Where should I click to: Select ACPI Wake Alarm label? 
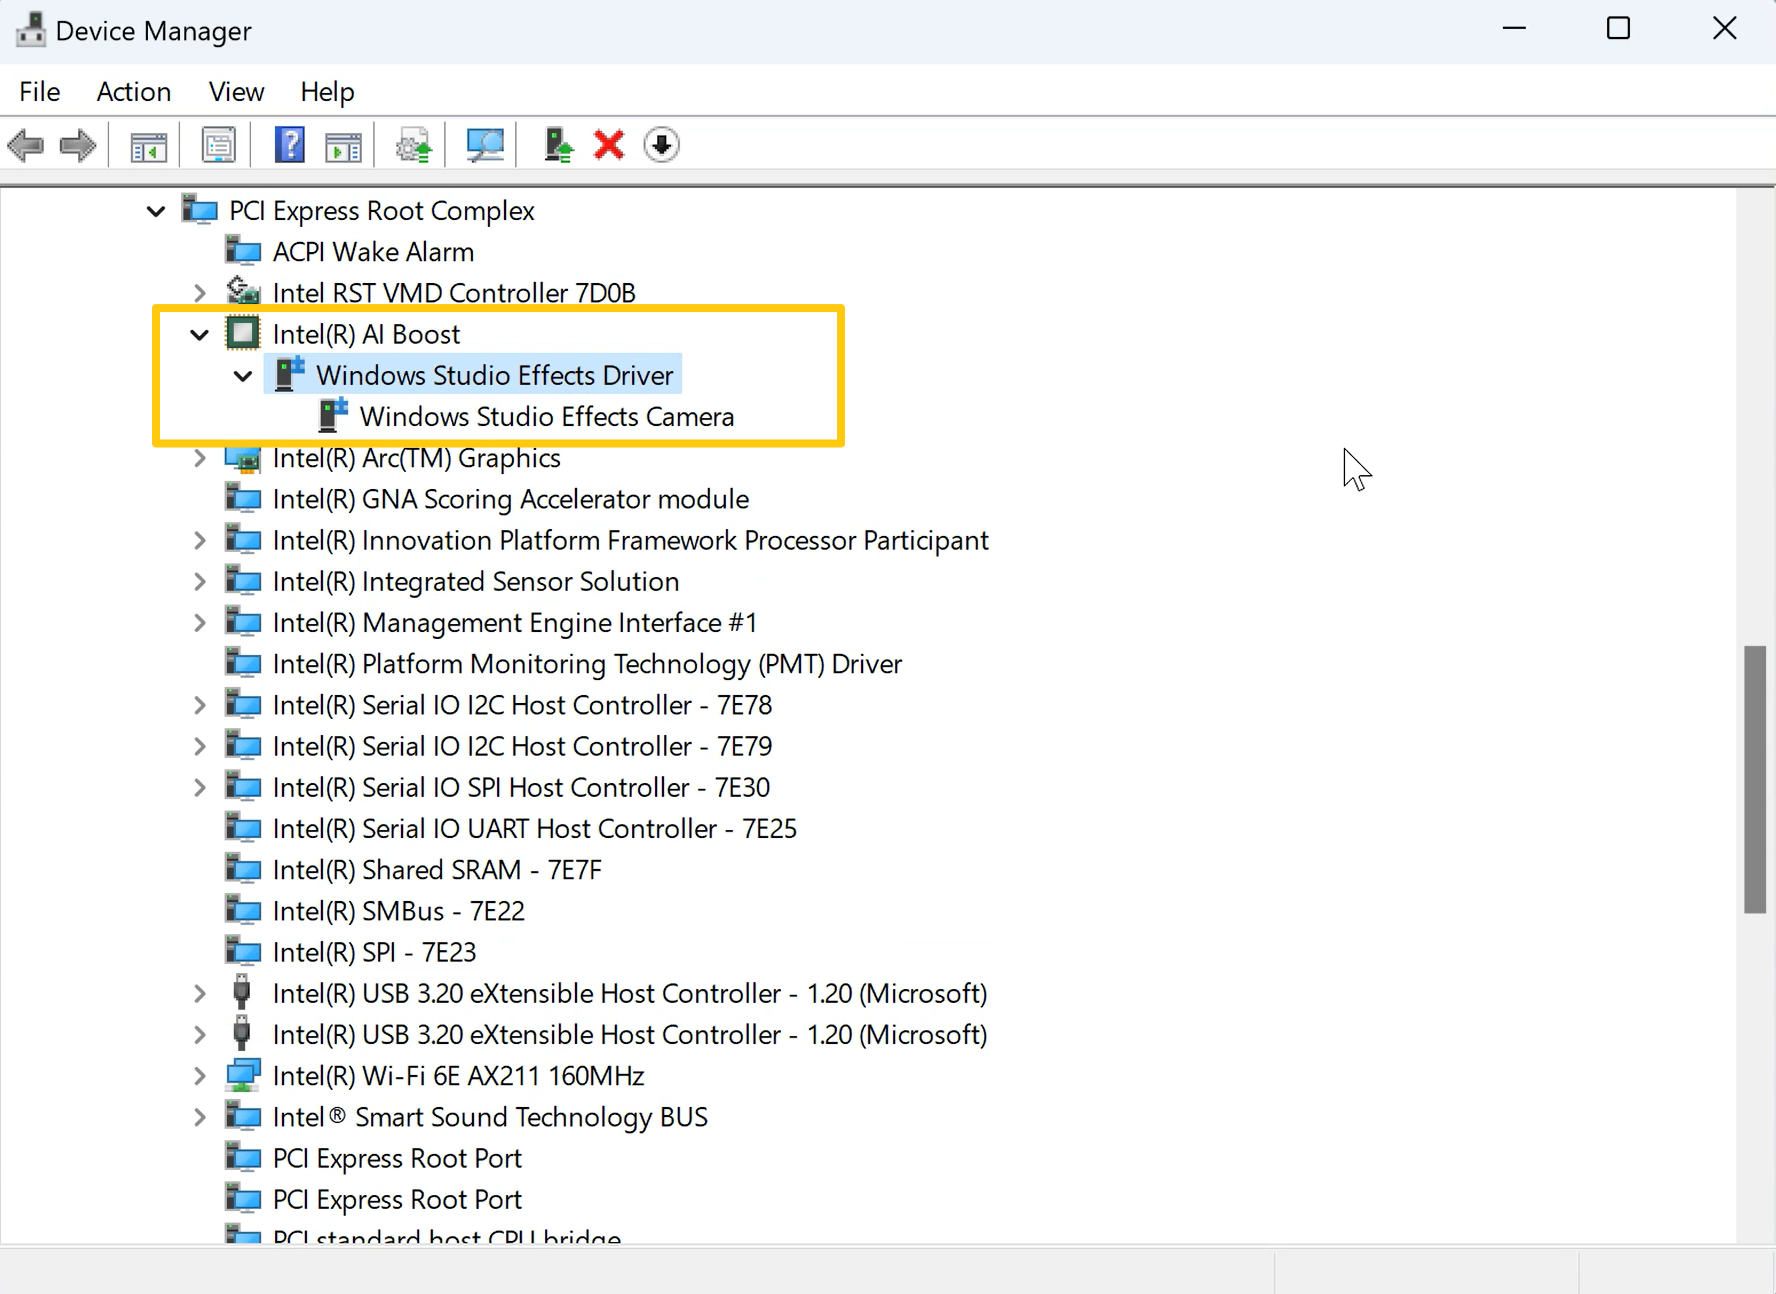373,252
